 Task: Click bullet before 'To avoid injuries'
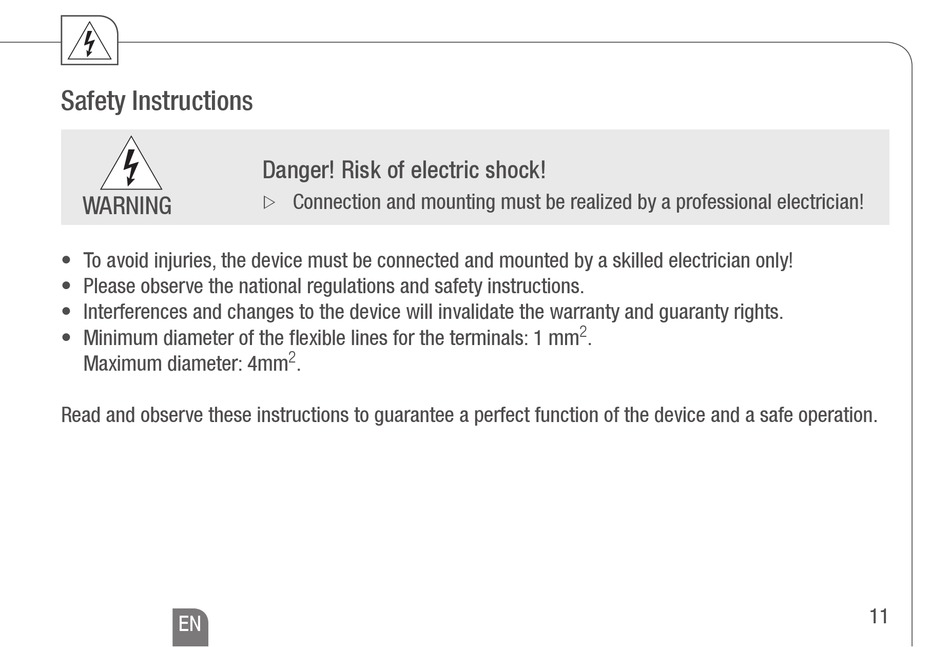click(67, 260)
